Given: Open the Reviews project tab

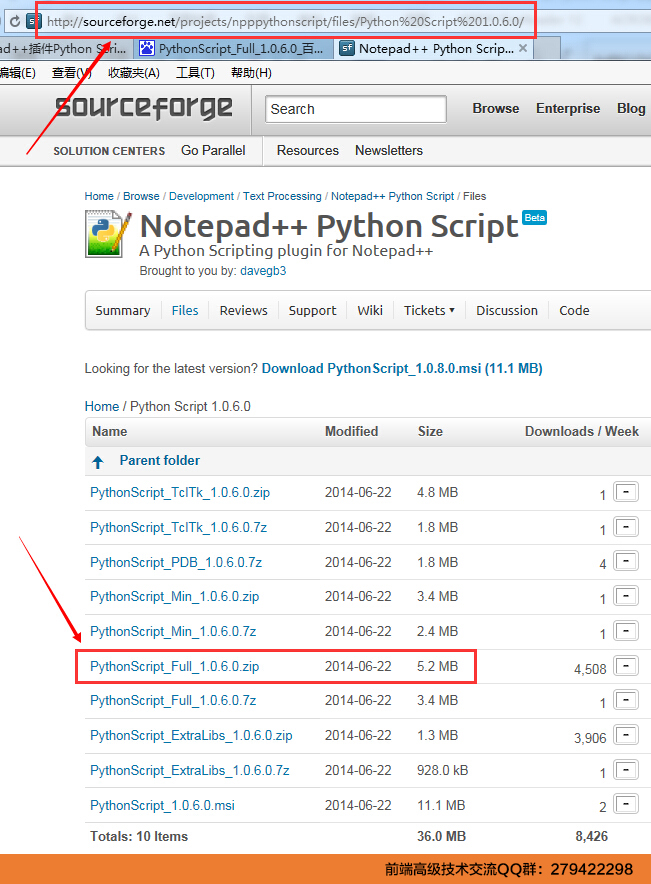Looking at the screenshot, I should coord(243,310).
